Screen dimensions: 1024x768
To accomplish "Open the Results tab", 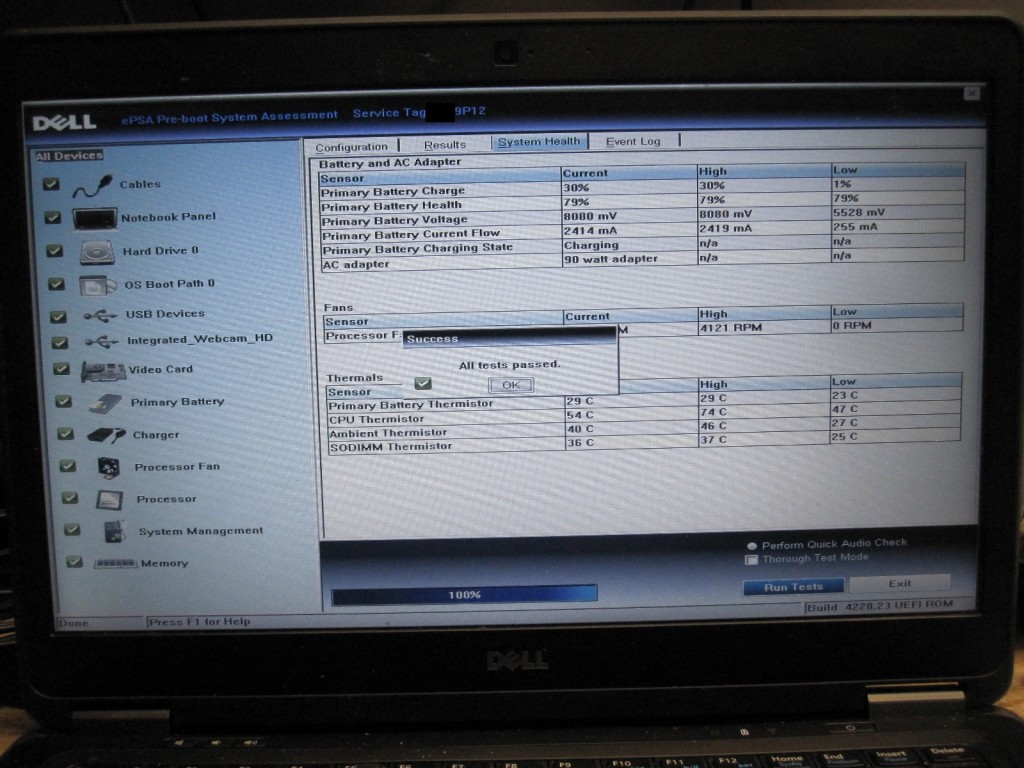I will tap(445, 144).
